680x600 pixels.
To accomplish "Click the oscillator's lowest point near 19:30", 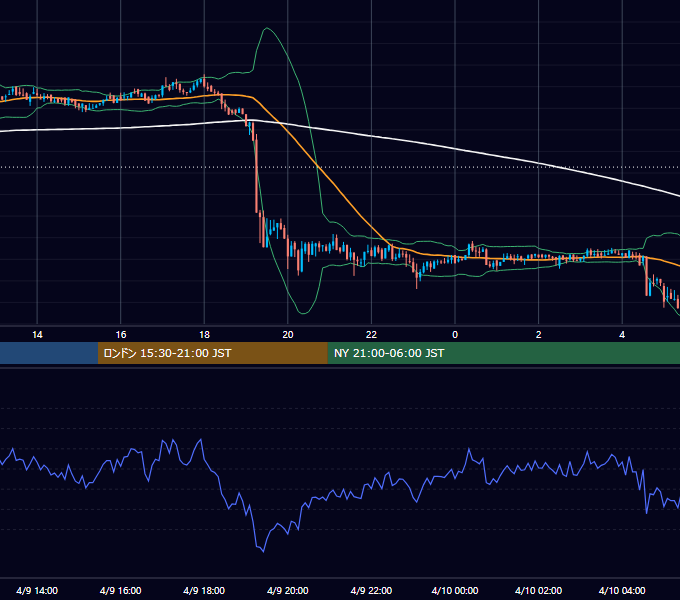I will [263, 551].
